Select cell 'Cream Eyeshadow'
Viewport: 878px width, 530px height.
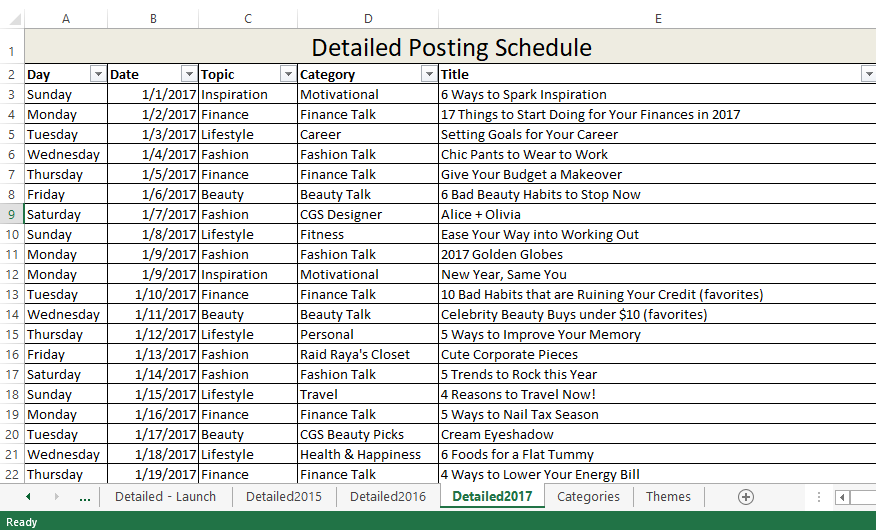click(x=657, y=435)
